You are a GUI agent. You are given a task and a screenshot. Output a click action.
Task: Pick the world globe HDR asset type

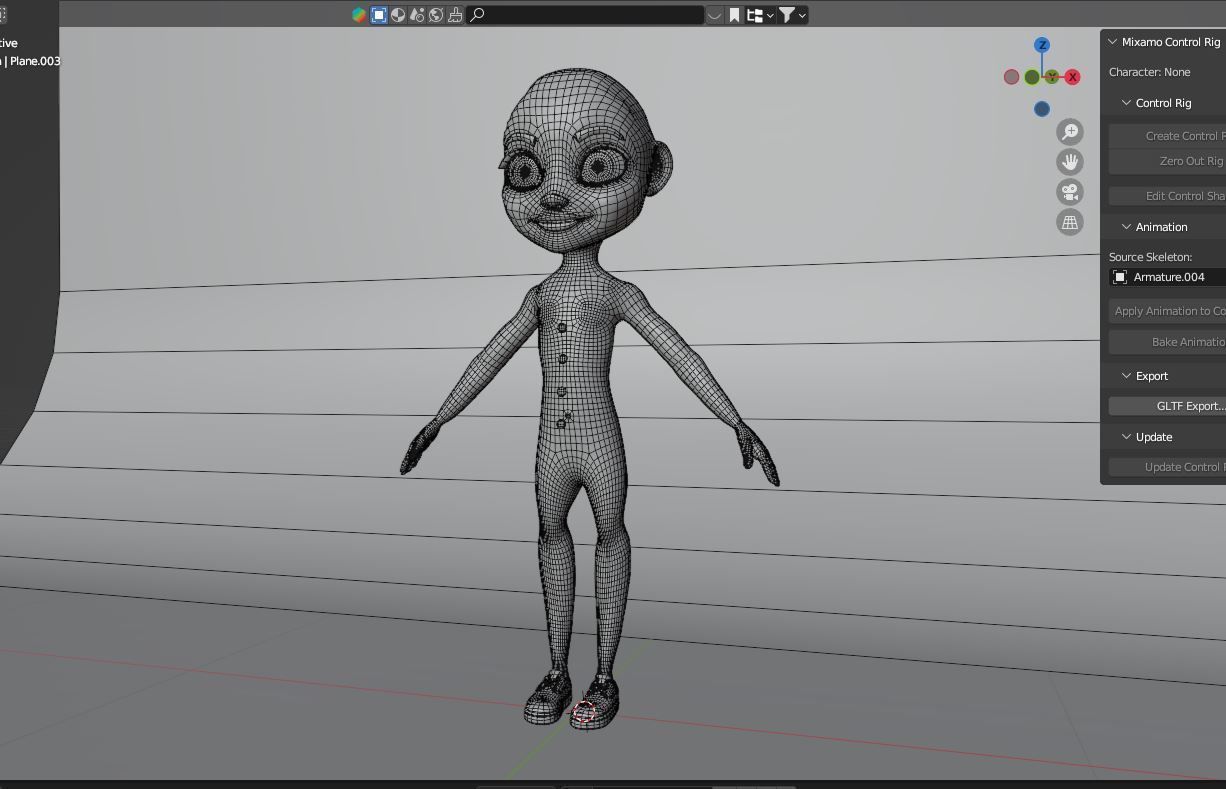click(x=436, y=15)
